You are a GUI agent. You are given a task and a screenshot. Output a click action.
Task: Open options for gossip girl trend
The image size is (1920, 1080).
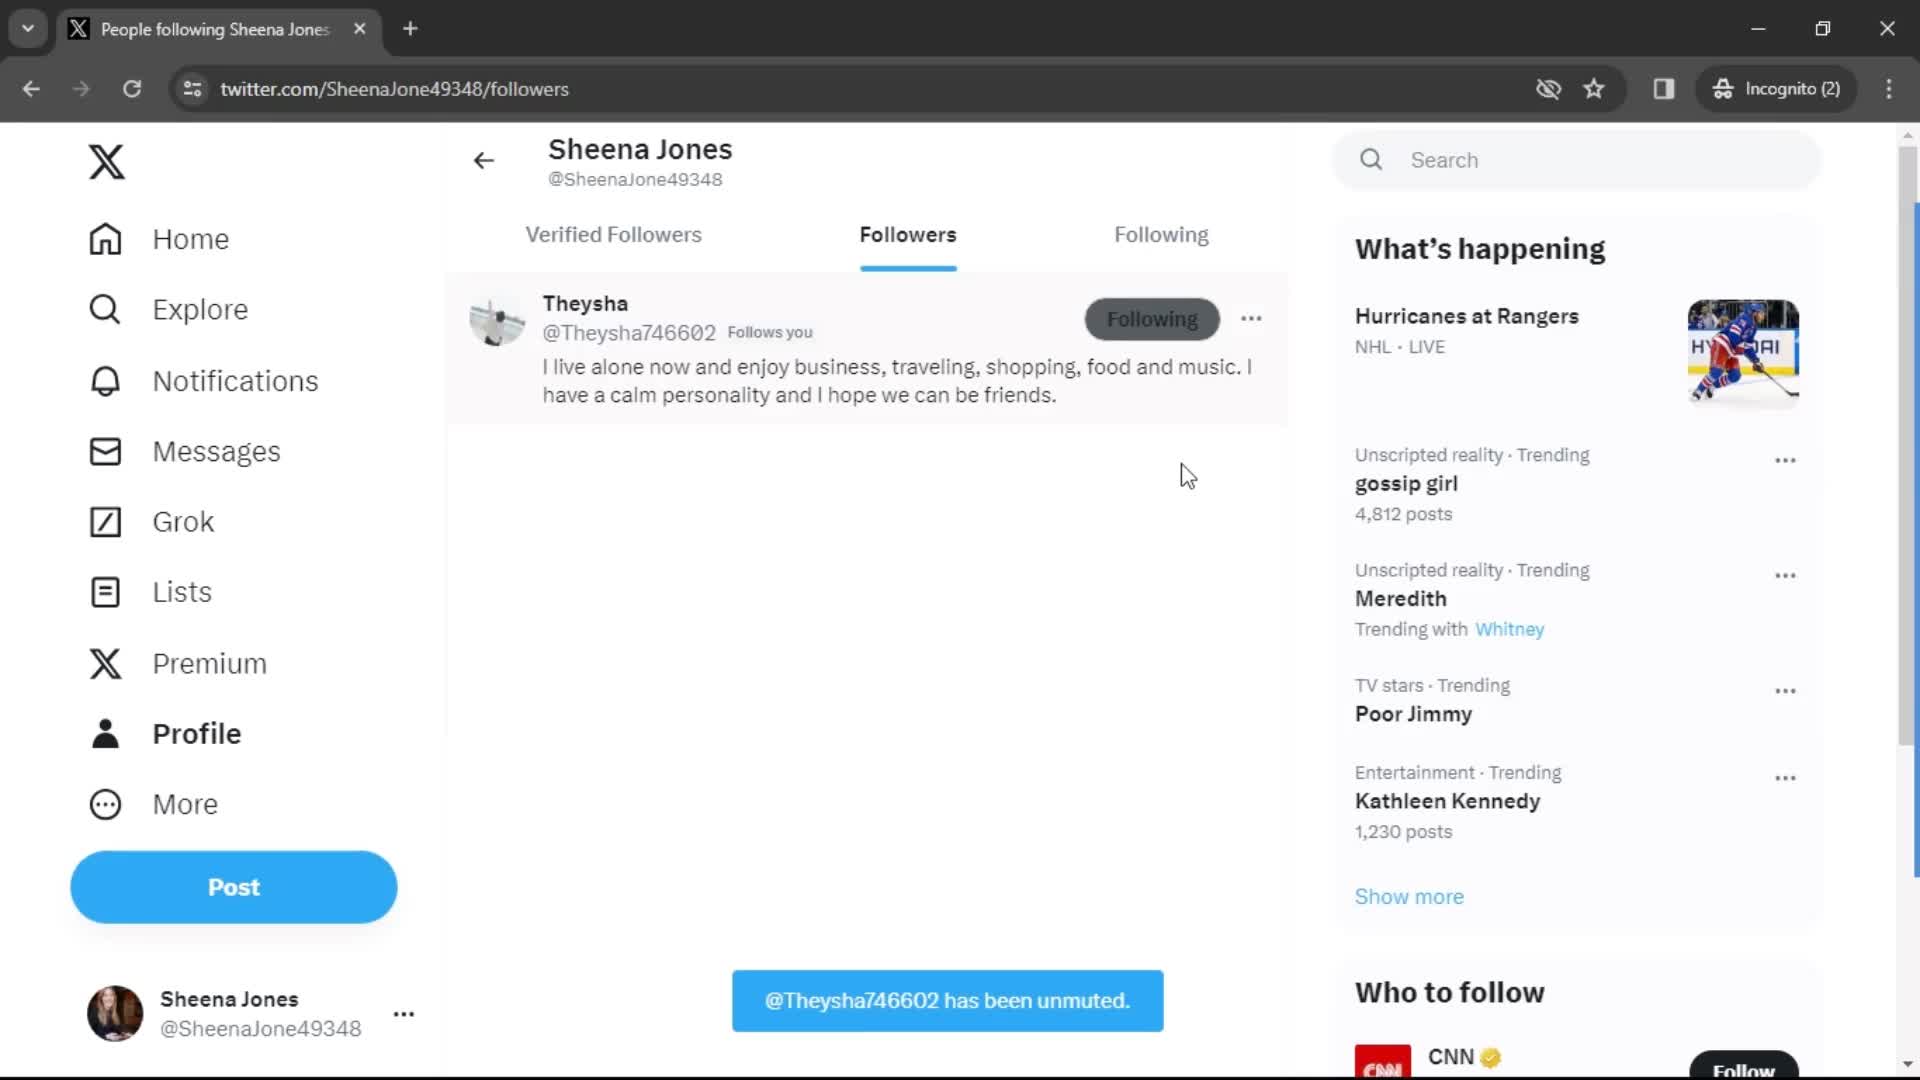(x=1785, y=461)
